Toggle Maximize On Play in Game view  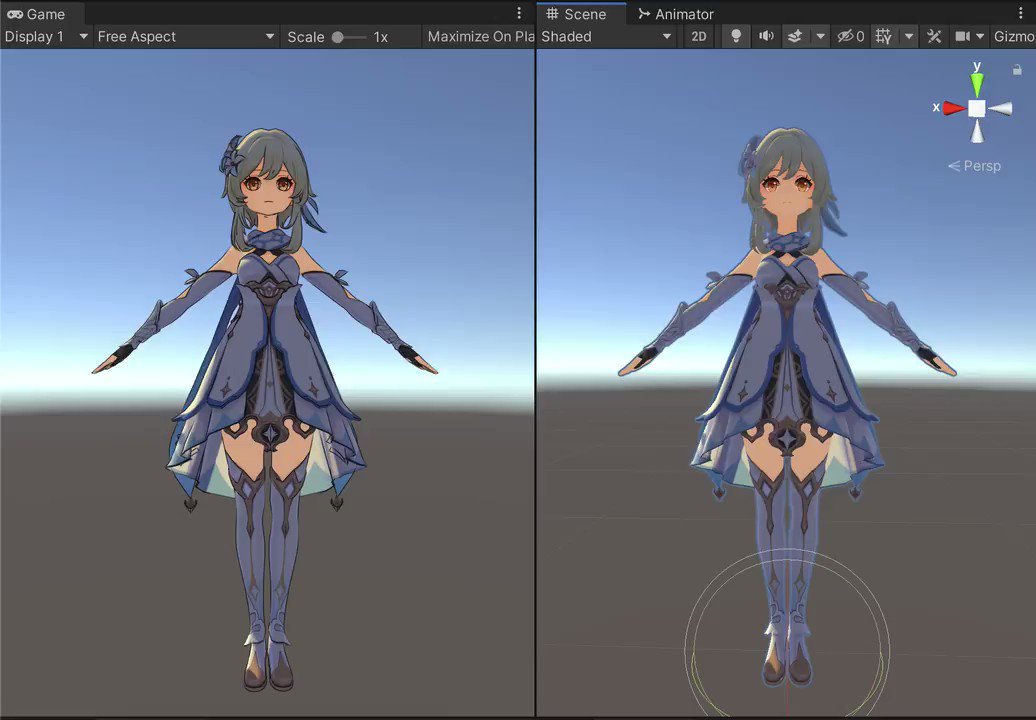(x=480, y=37)
